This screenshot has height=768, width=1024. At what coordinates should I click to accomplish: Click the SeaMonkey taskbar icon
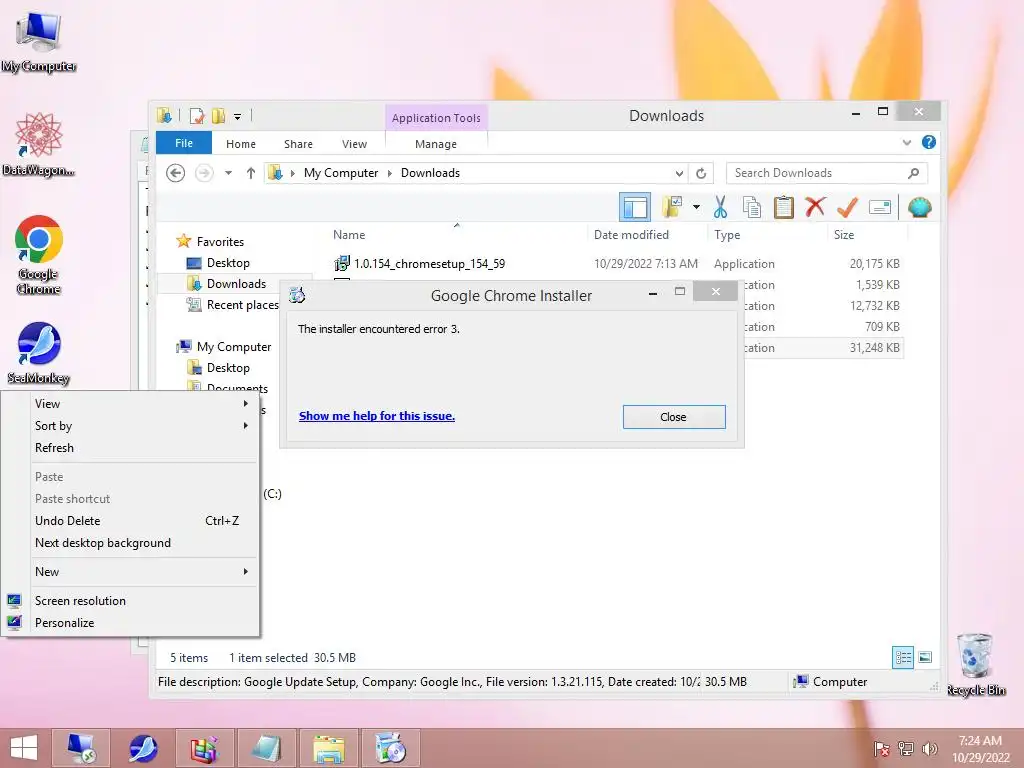[x=143, y=748]
